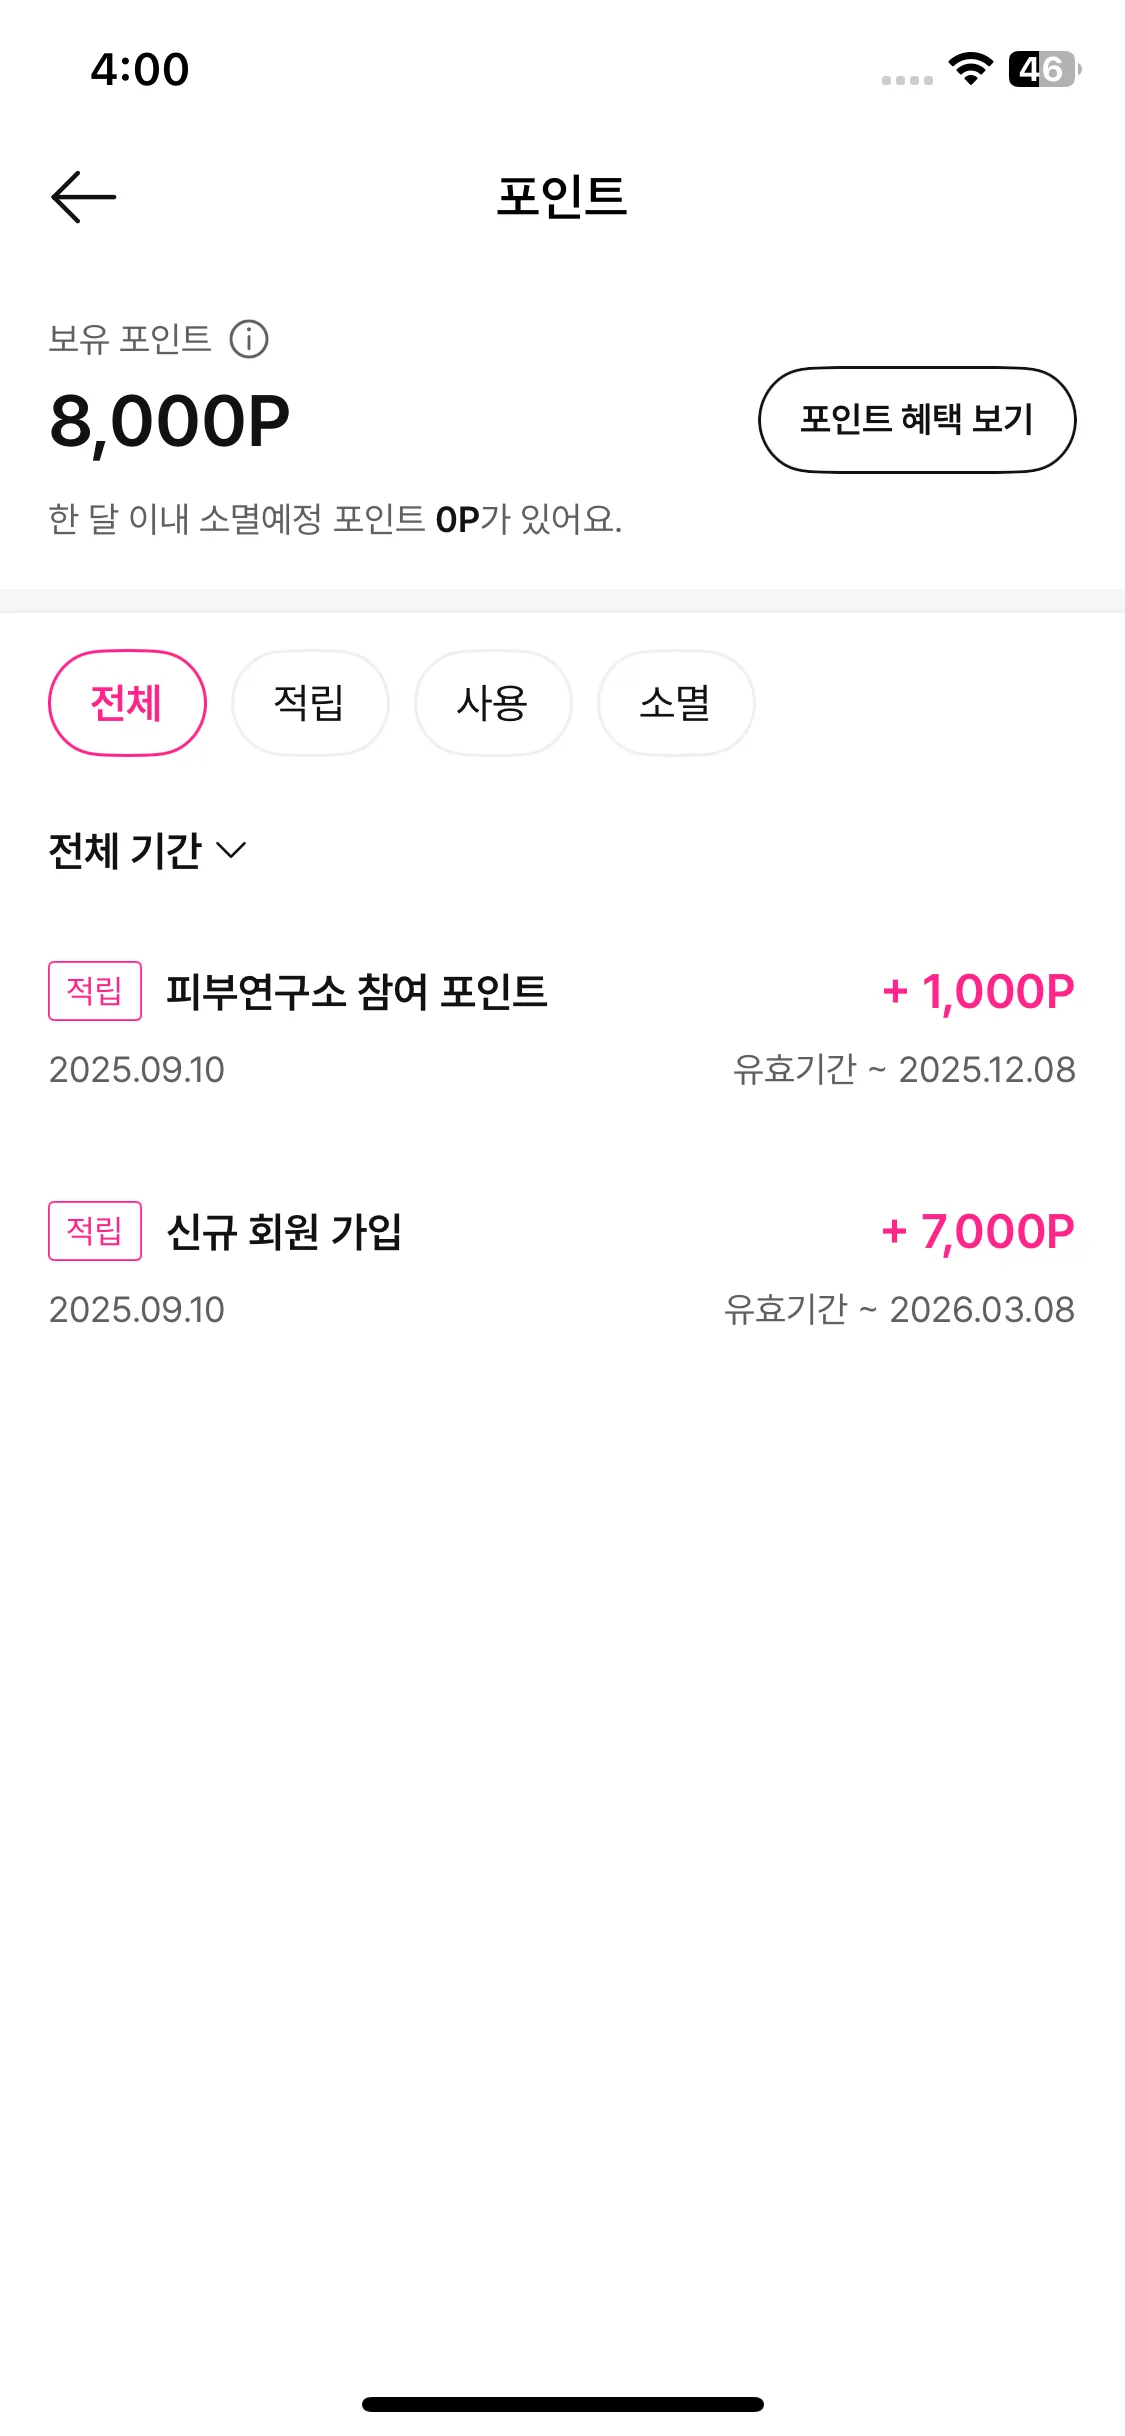This screenshot has height=2436, width=1125.
Task: Switch to the 소멸 filter chip
Action: (676, 703)
